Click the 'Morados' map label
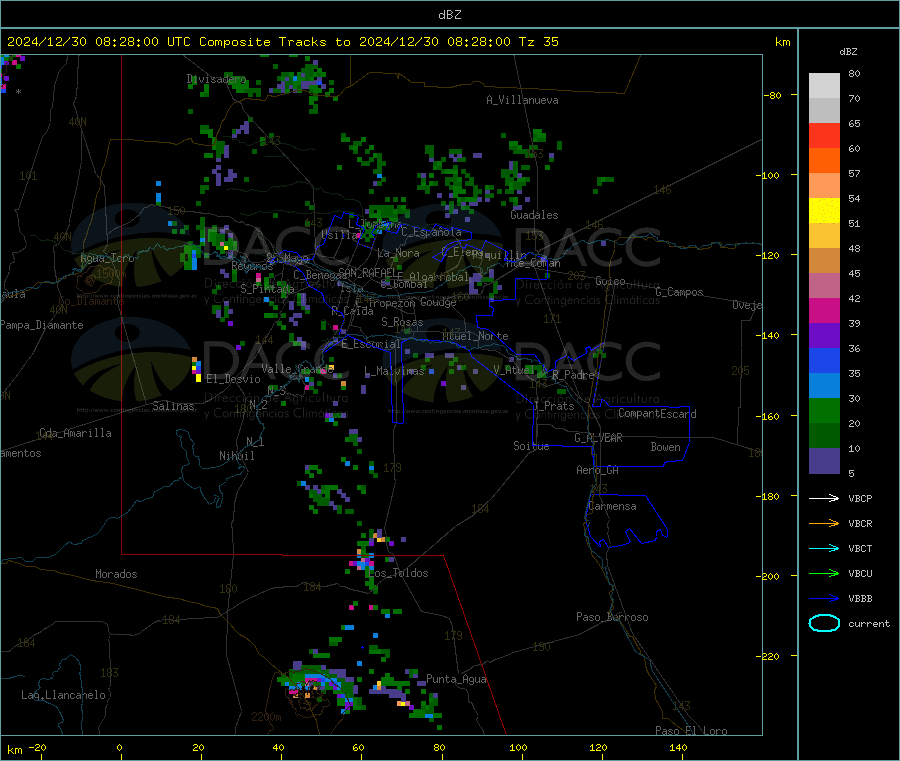This screenshot has height=761, width=900. pos(117,574)
